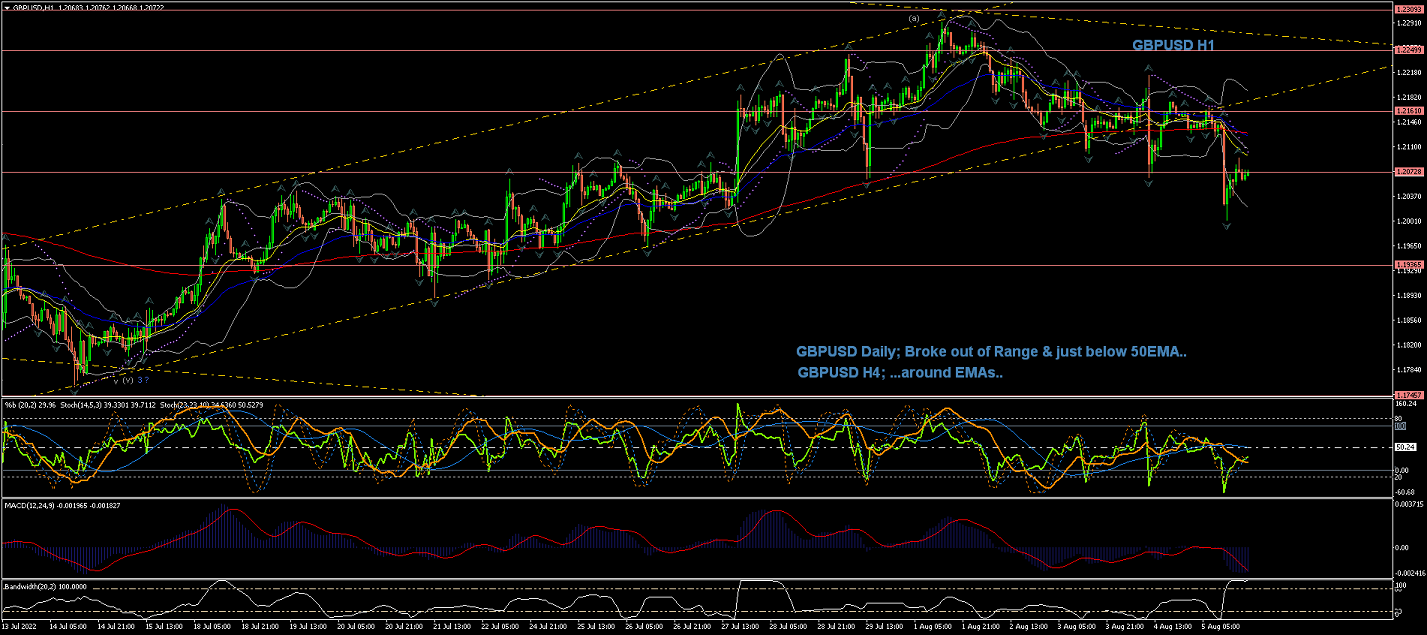Select the 'GBPUSD Daily; Broke out of Range' note

[991, 352]
